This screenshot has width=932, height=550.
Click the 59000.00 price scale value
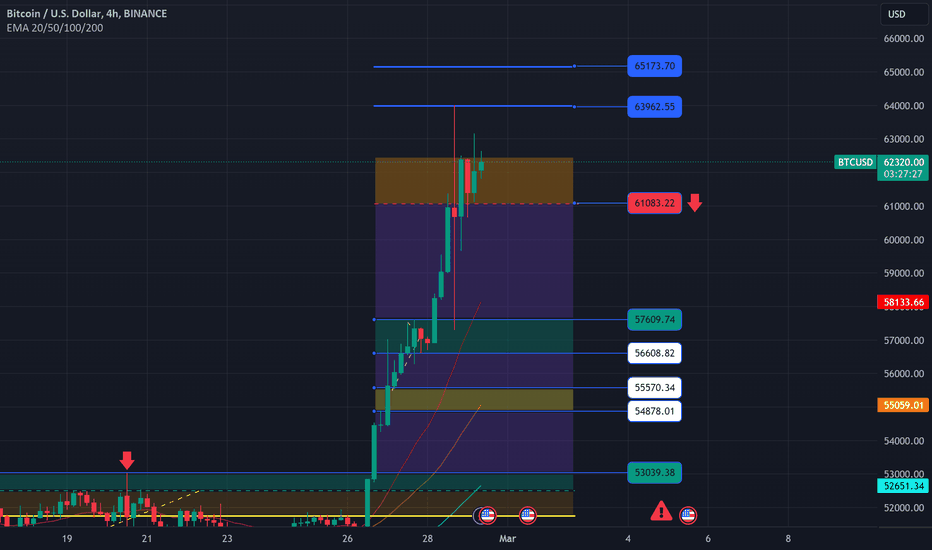click(903, 273)
